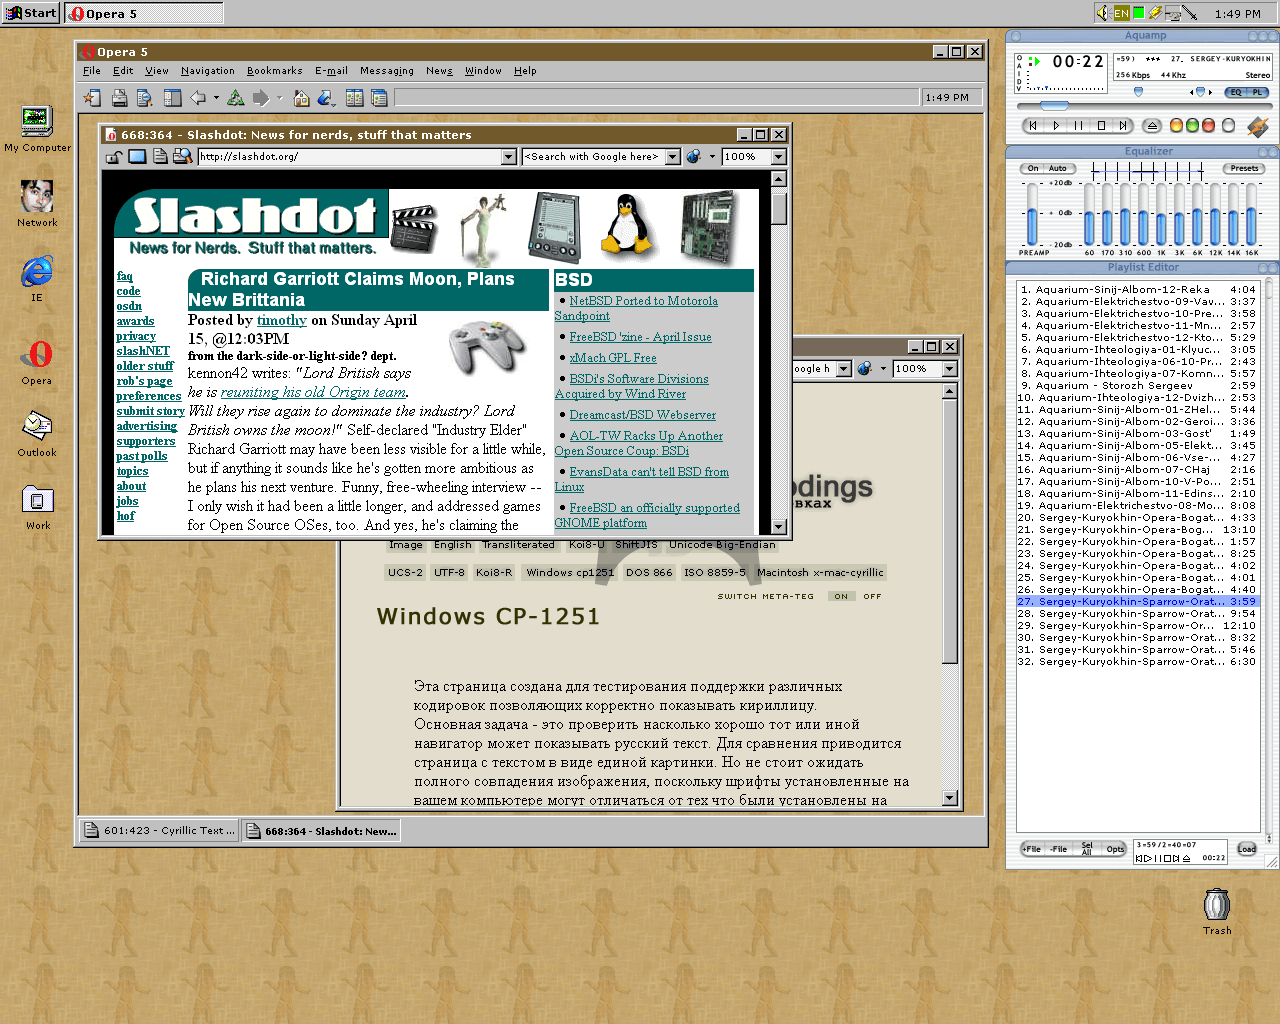Screen dimensions: 1280x1024
Task: Click the orange round button in Aquamp
Action: click(x=1176, y=126)
